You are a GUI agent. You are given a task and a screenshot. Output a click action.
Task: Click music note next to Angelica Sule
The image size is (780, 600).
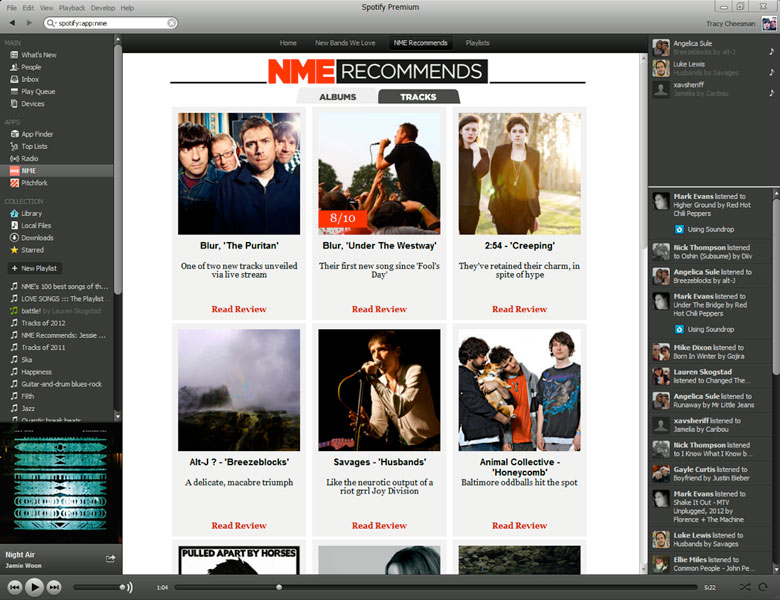point(771,51)
